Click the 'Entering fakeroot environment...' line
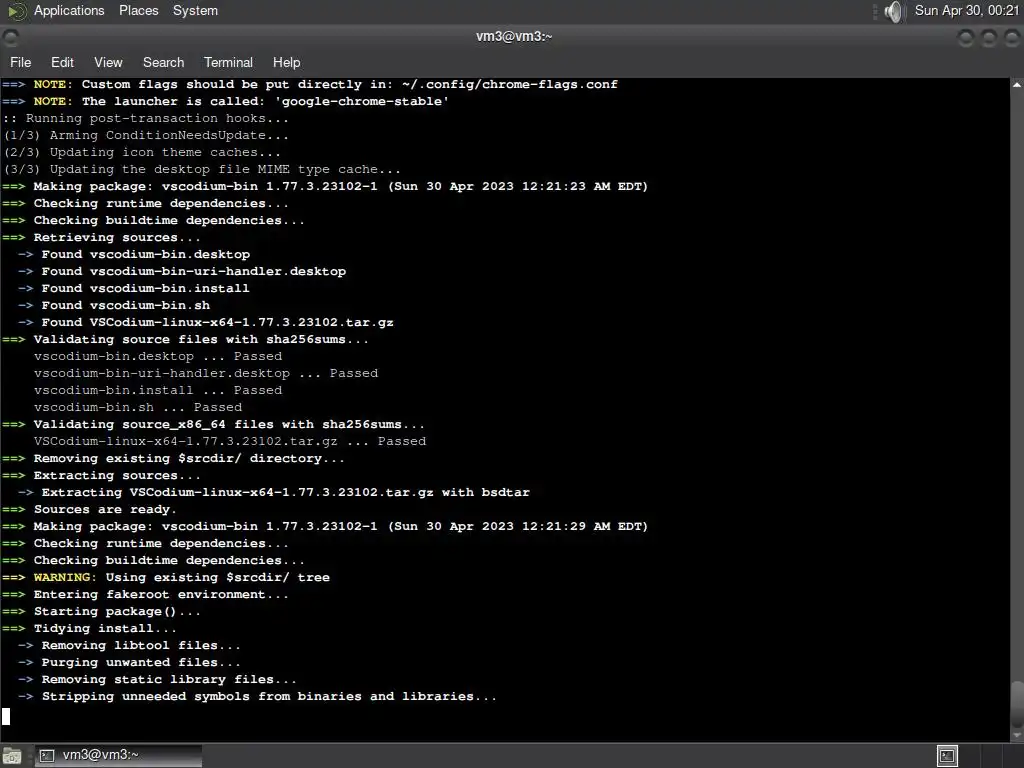The height and width of the screenshot is (768, 1024). 145,594
